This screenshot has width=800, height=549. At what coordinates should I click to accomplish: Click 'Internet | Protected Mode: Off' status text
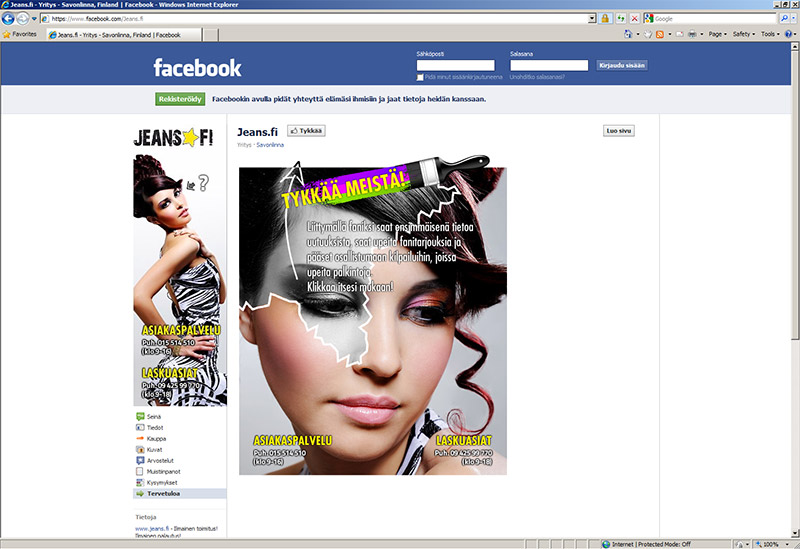pos(652,544)
